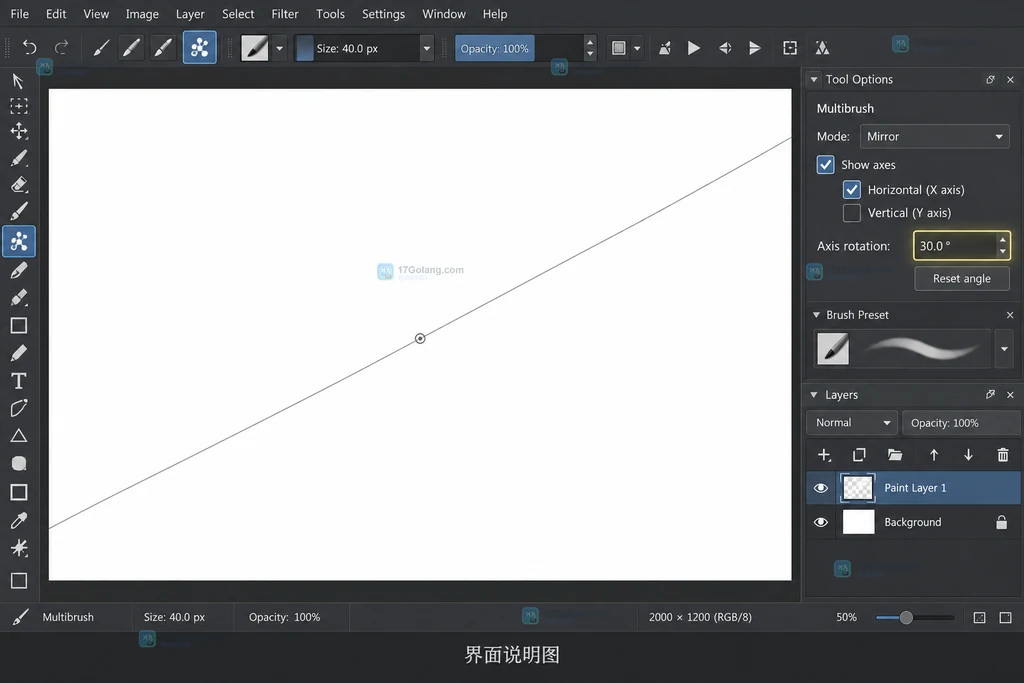Screen dimensions: 1024x683
Task: Move layer up with up arrow
Action: point(934,454)
